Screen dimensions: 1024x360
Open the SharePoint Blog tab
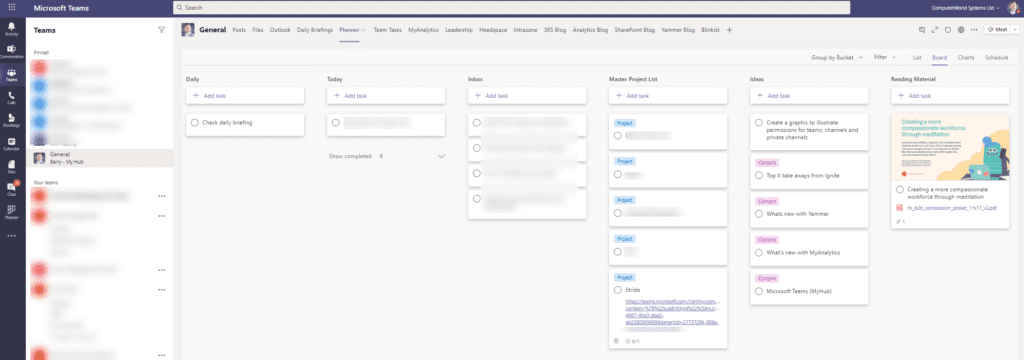[x=634, y=29]
